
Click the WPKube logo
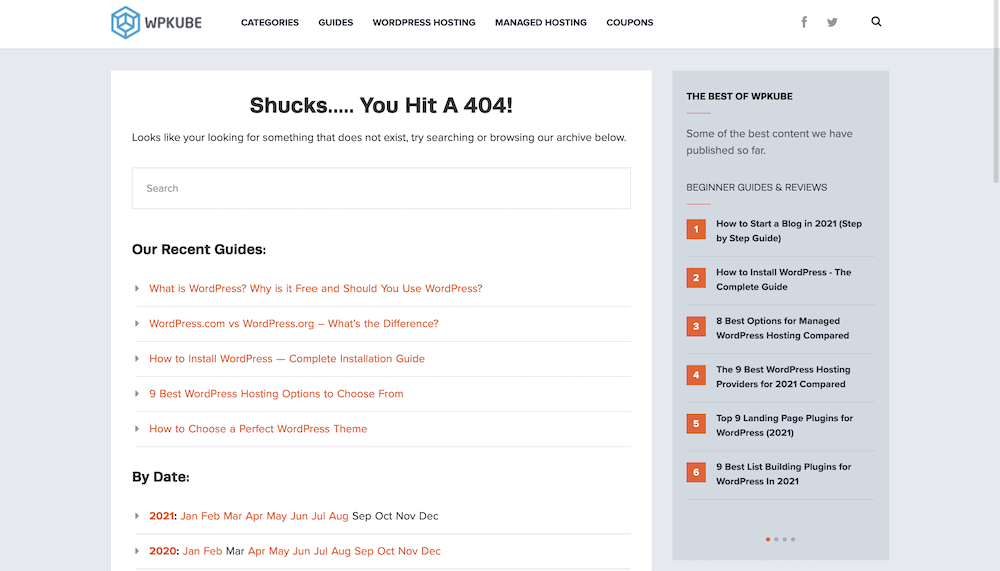(156, 22)
